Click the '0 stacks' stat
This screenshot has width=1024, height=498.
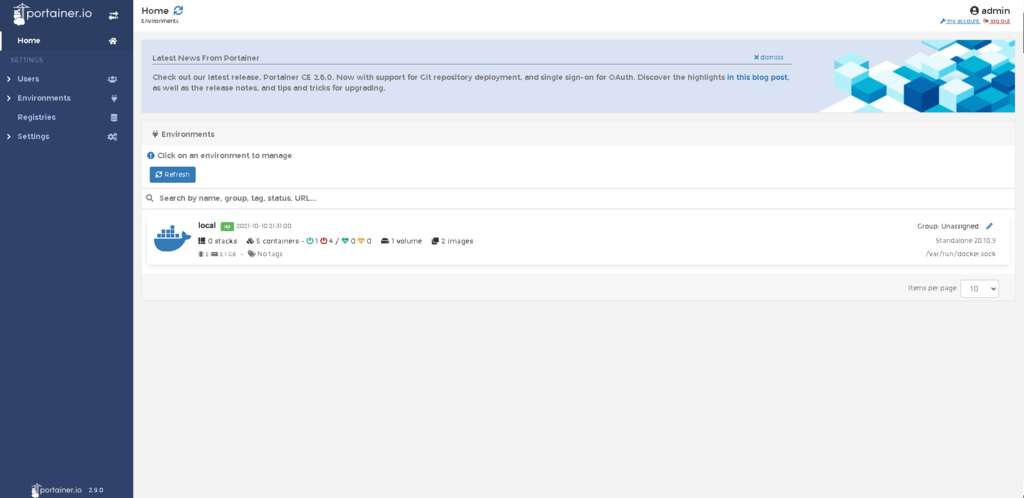[x=218, y=241]
